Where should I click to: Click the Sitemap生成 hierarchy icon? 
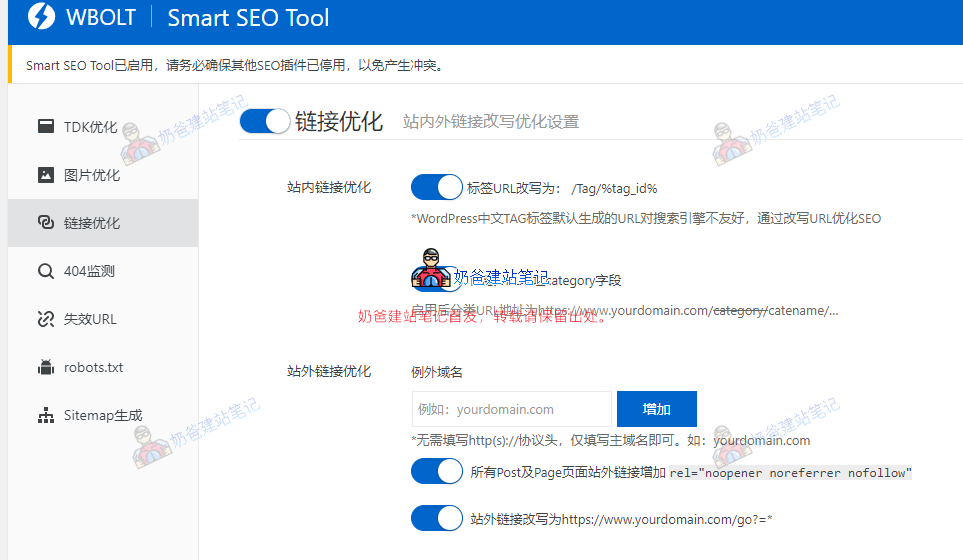(x=45, y=415)
